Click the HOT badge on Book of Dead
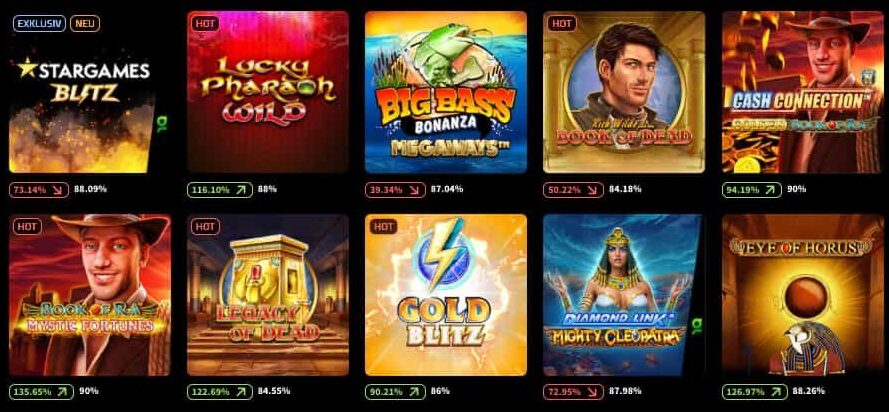Image resolution: width=889 pixels, height=412 pixels. click(x=561, y=24)
